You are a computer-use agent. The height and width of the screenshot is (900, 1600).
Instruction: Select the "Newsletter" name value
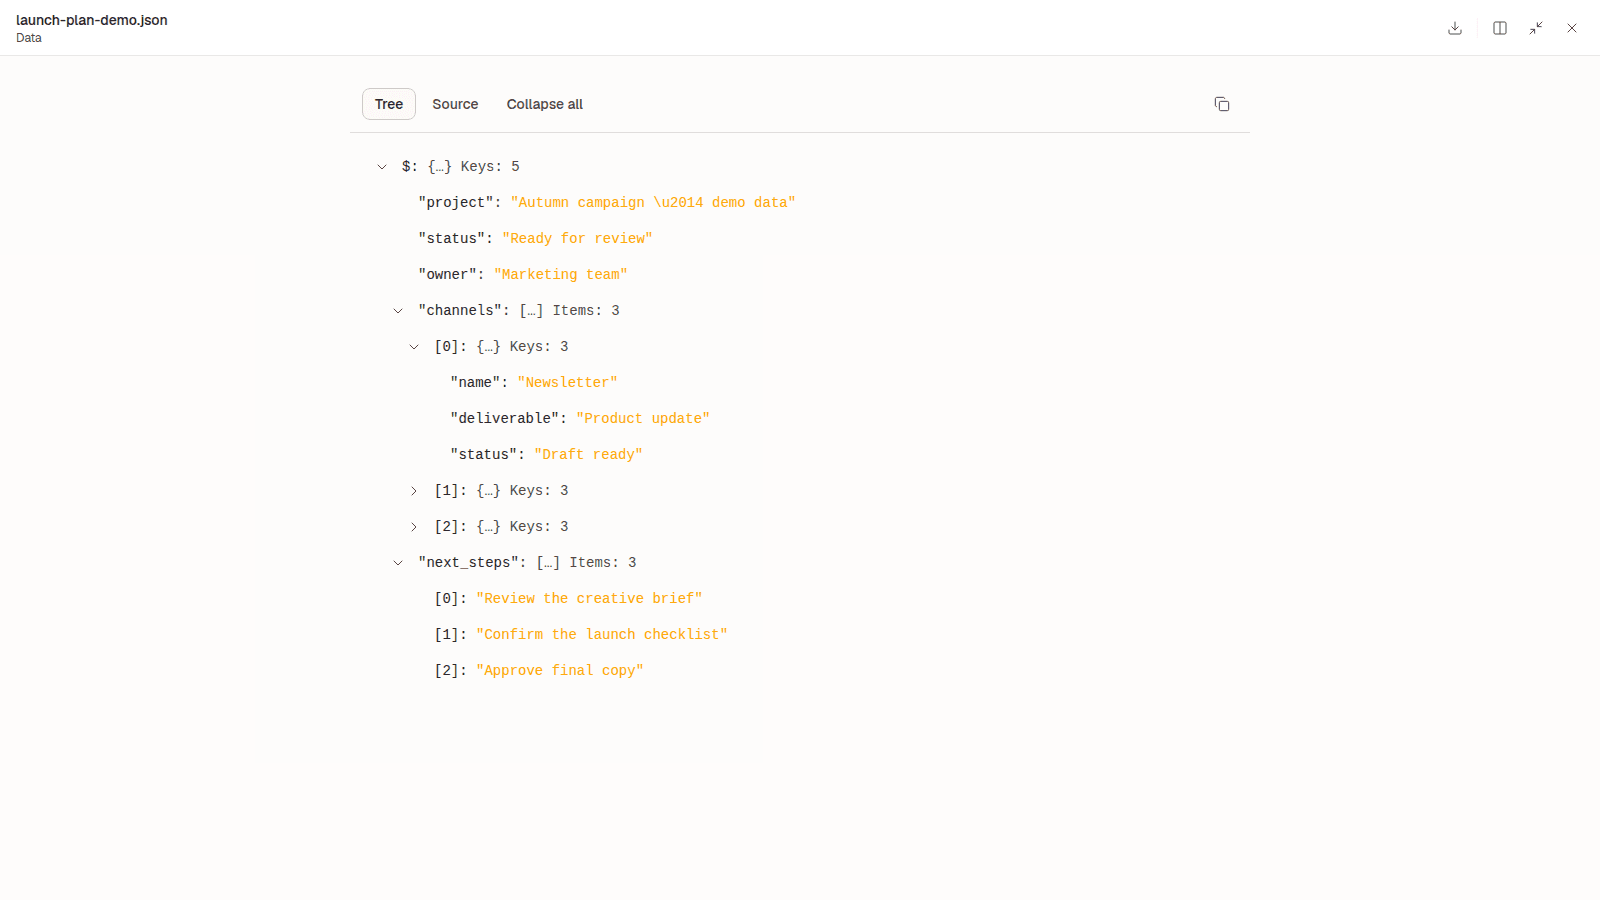567,382
